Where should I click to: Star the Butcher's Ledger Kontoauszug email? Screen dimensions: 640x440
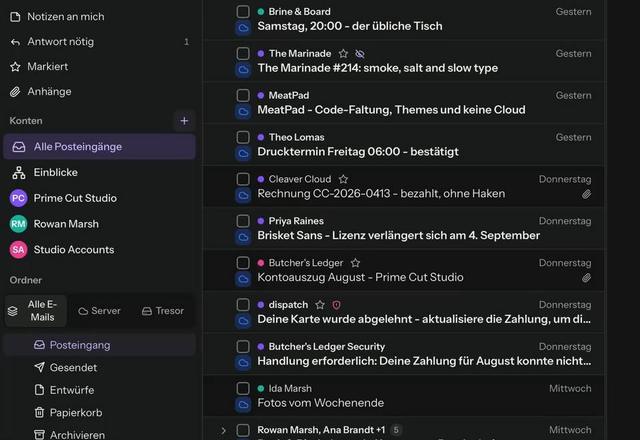tap(356, 263)
